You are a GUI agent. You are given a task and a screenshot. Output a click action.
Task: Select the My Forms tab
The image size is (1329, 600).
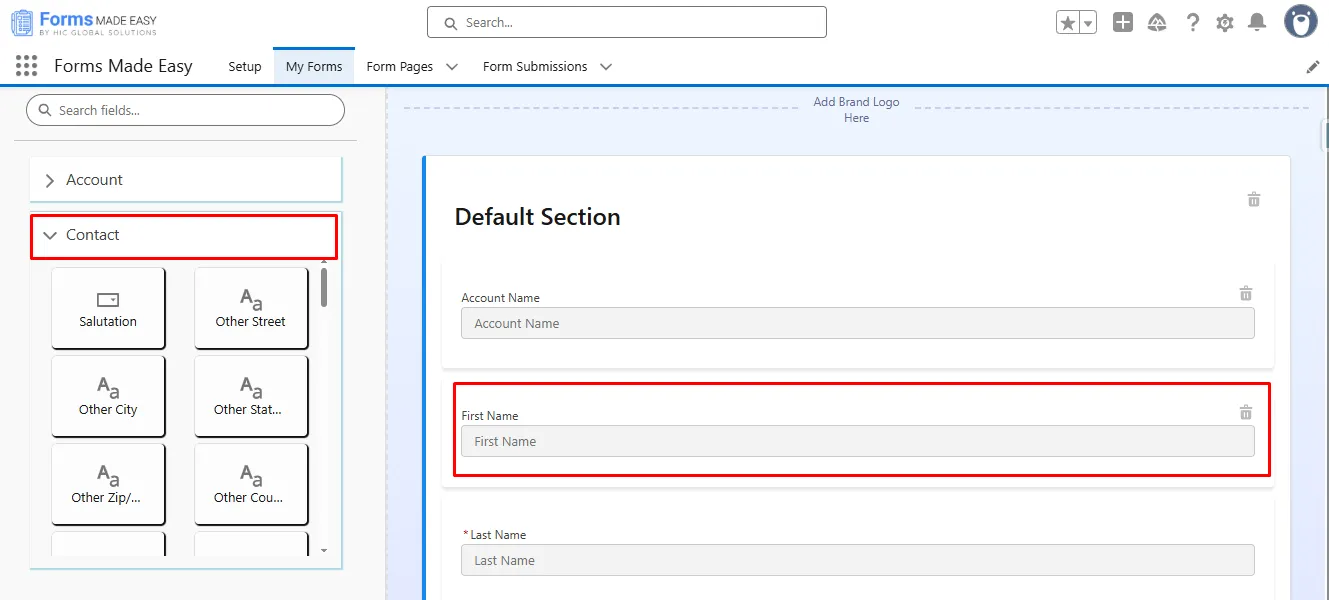[314, 67]
